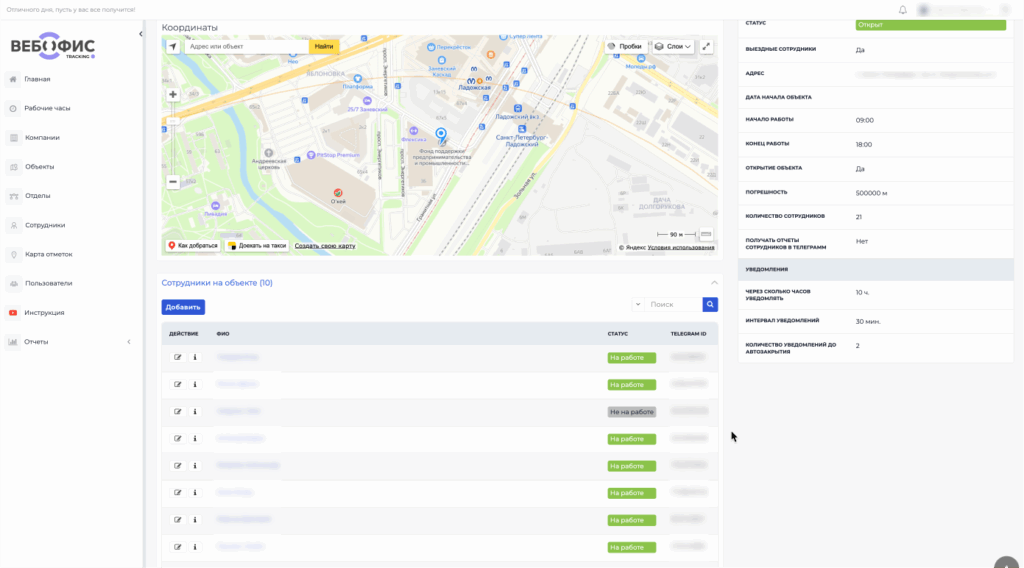Zoom in the map with plus button
The image size is (1024, 568).
click(173, 95)
